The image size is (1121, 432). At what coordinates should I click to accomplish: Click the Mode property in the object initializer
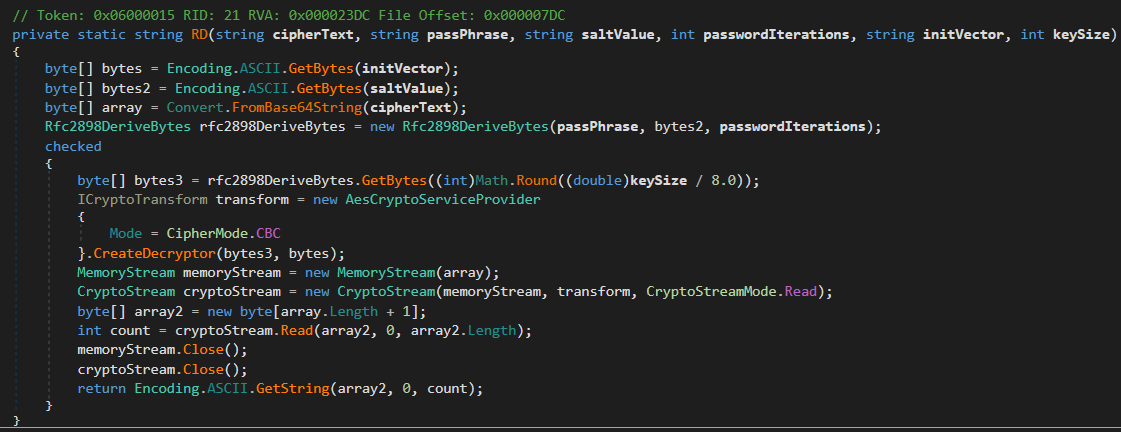point(126,234)
